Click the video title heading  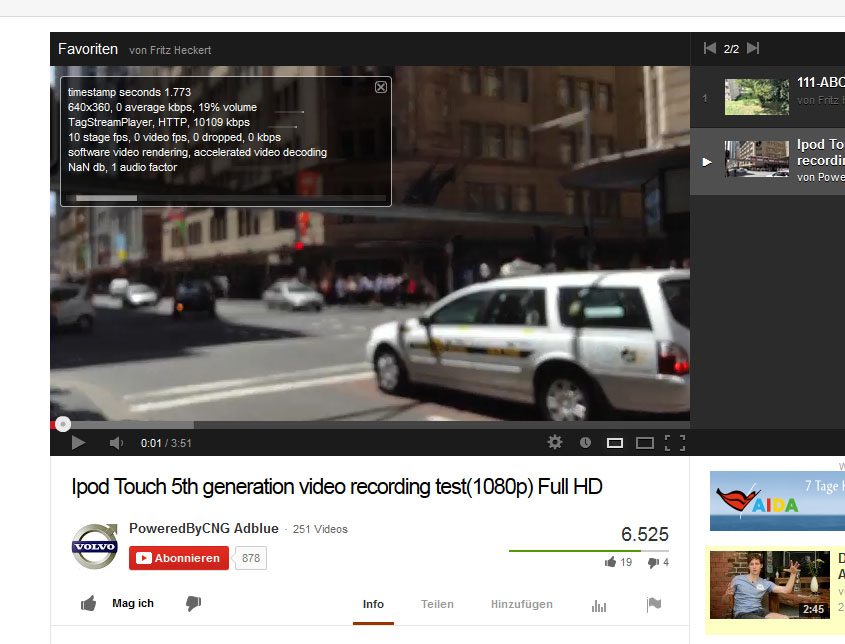pos(337,487)
